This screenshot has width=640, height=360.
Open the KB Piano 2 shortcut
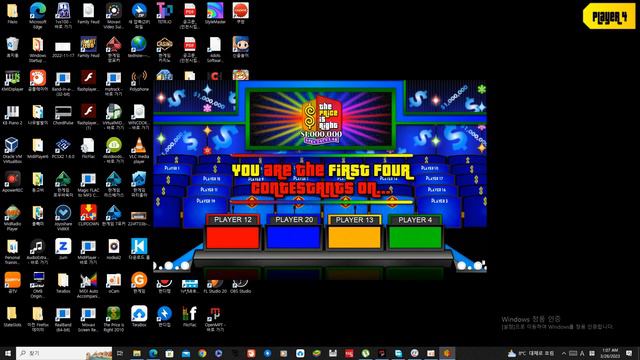(12, 115)
